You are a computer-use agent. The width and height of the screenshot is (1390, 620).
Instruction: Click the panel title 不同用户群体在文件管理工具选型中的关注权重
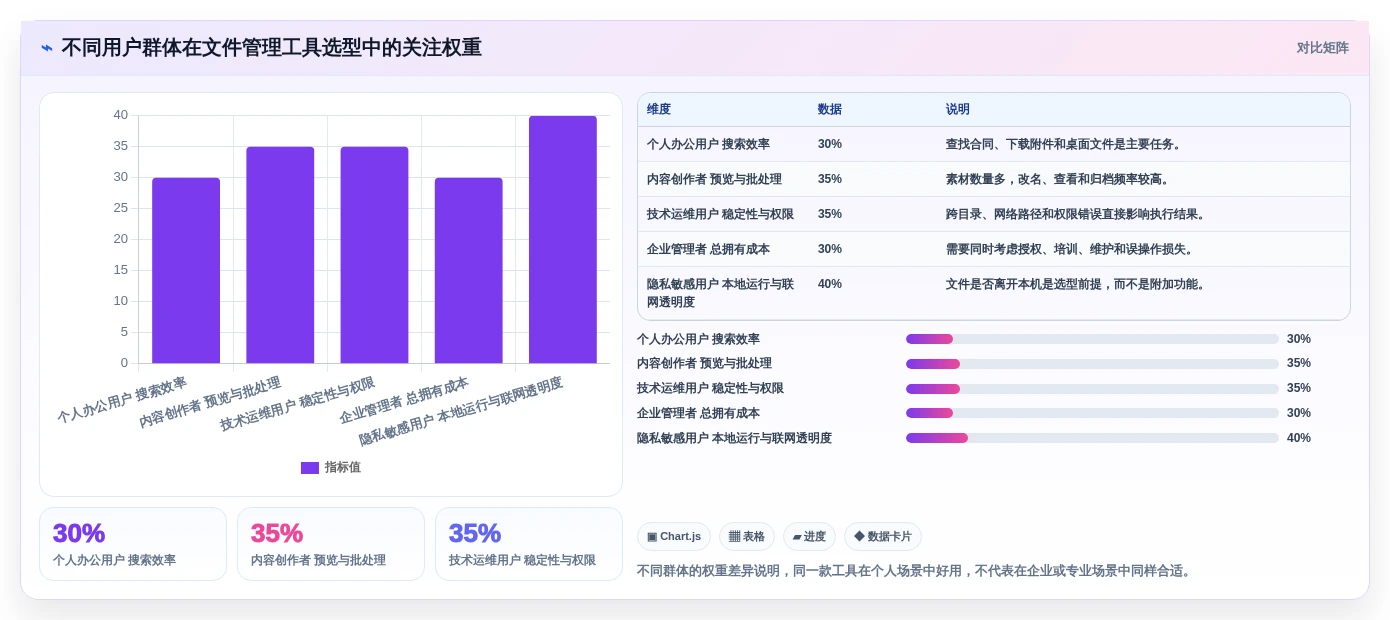tap(271, 47)
